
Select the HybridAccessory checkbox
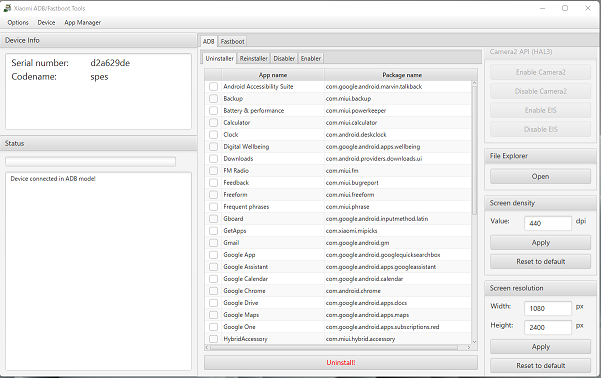pyautogui.click(x=213, y=339)
